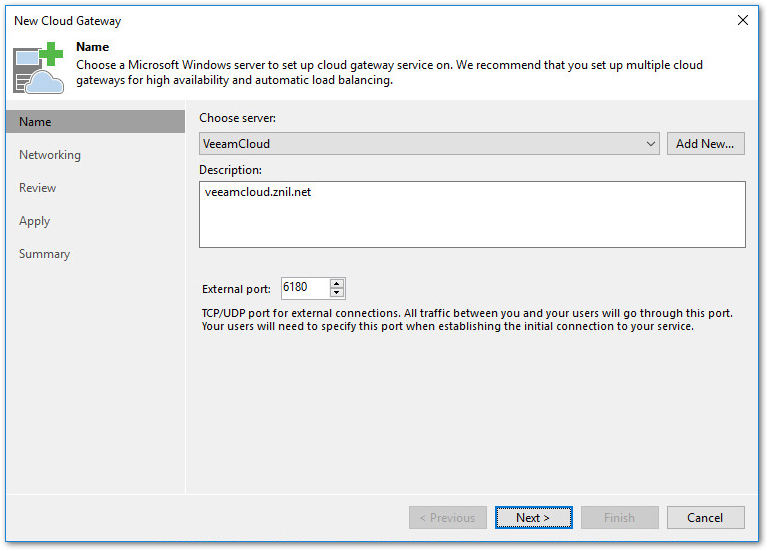Click the VeeamCloud server combo box
This screenshot has width=768, height=551.
click(x=420, y=144)
